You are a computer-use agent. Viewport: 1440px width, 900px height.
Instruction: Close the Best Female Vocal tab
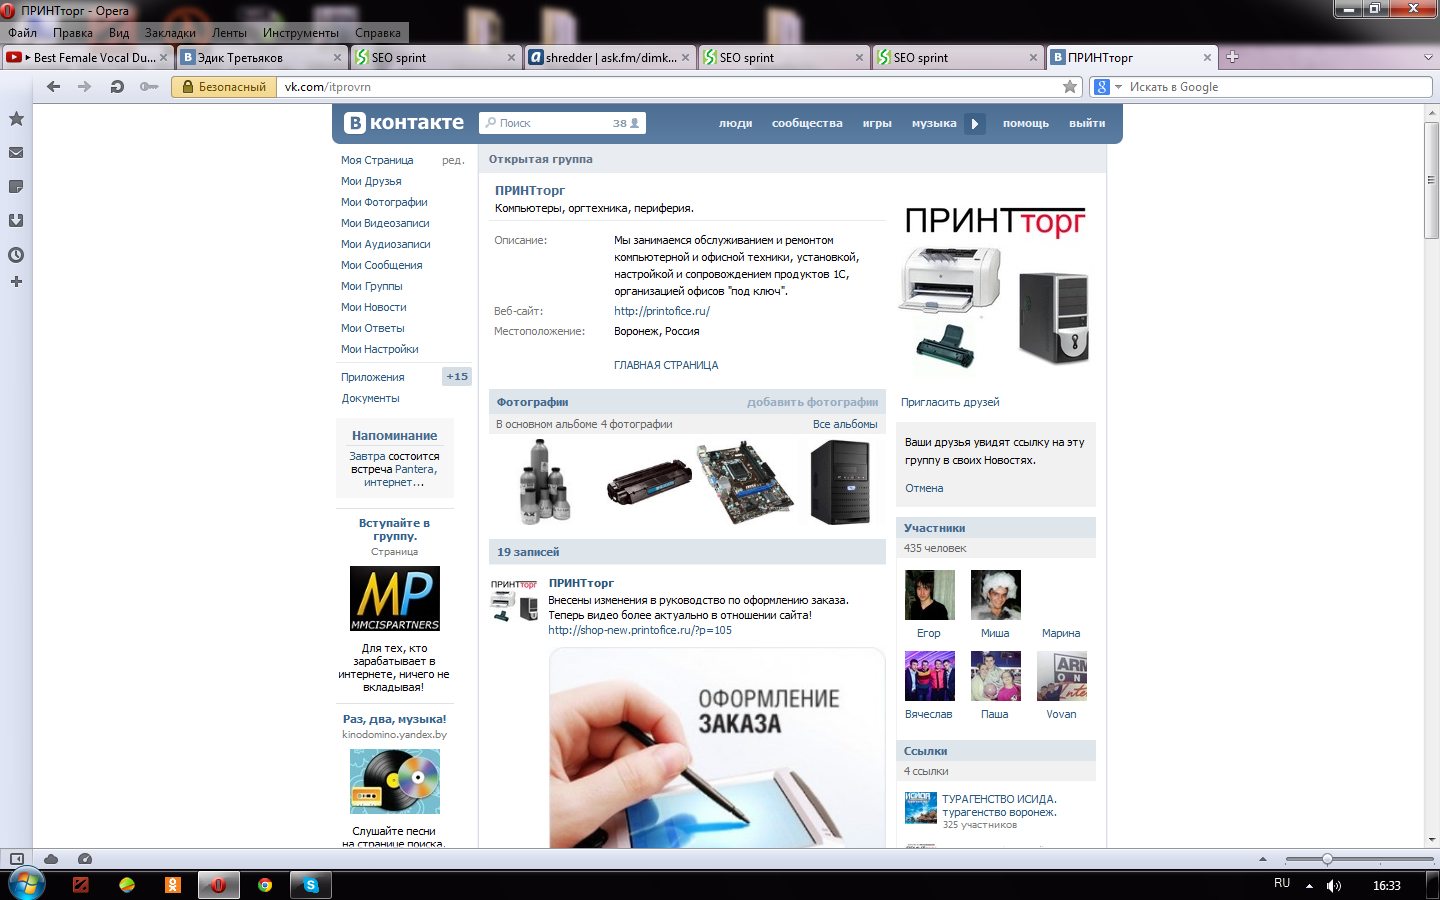[x=164, y=57]
